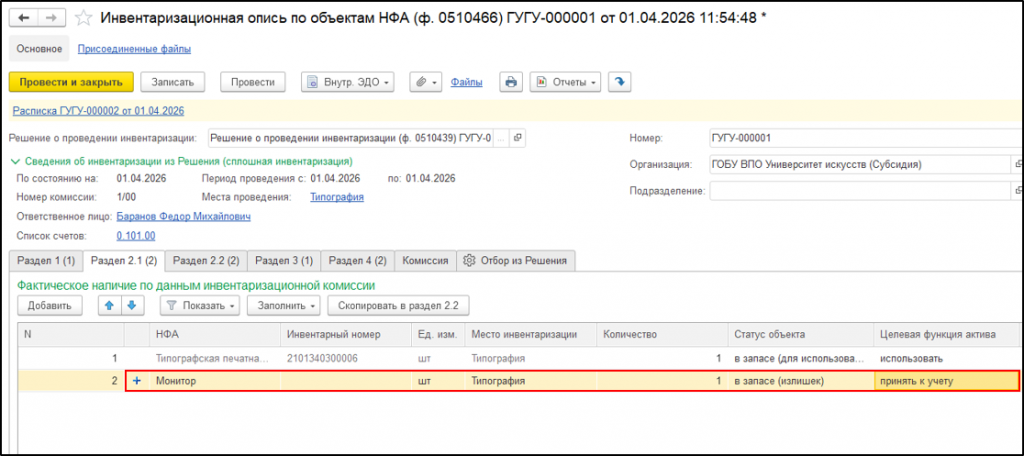
Task: Open Типография place link
Action: click(x=337, y=197)
